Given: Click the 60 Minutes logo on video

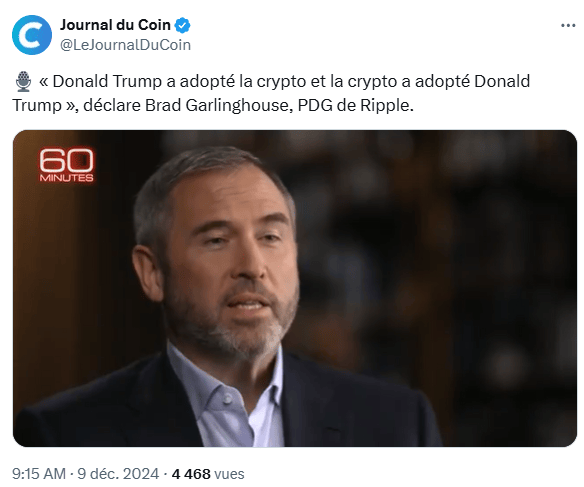Looking at the screenshot, I should coord(66,165).
